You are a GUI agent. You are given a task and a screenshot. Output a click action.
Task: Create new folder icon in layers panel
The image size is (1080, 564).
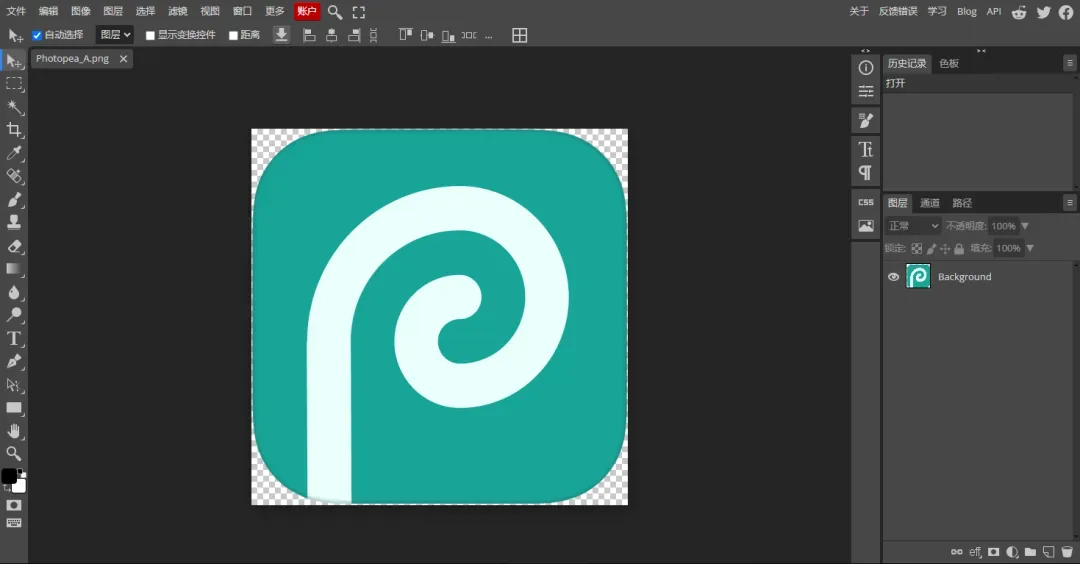tap(1030, 552)
